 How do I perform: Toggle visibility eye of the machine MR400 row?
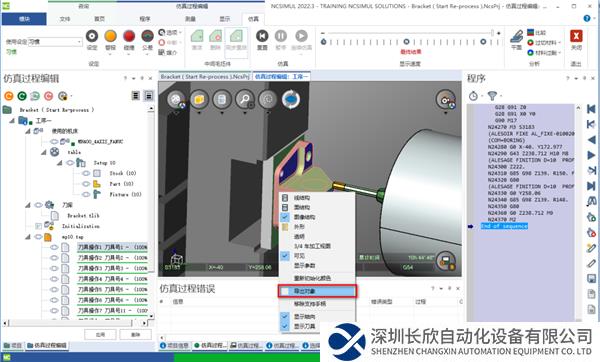[54, 142]
